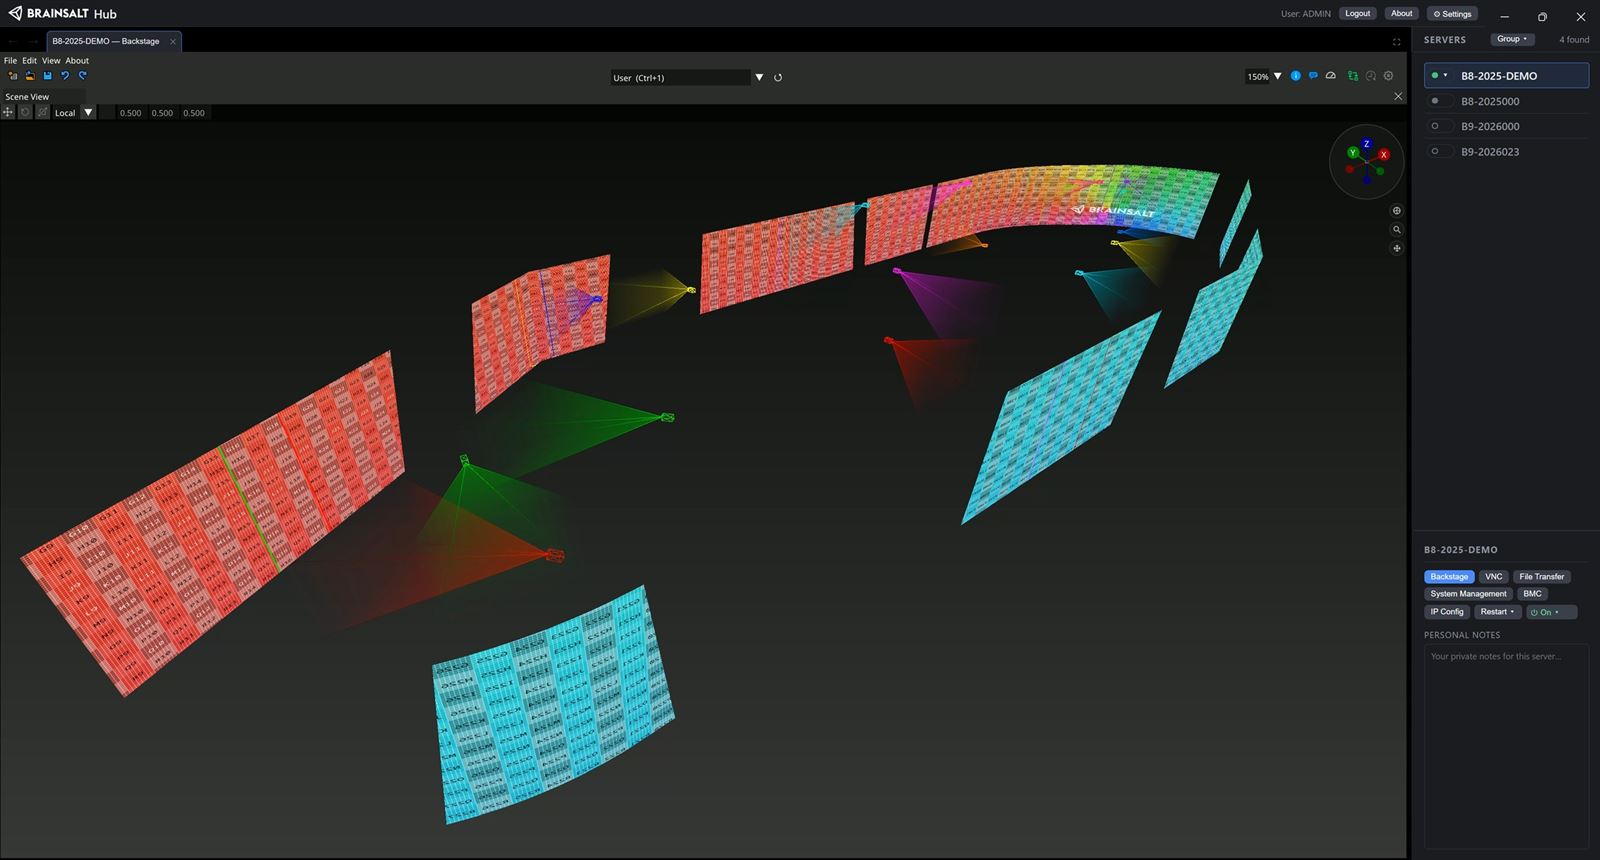This screenshot has width=1600, height=860.
Task: Click the magnifier zoom viewport button
Action: 1397,230
